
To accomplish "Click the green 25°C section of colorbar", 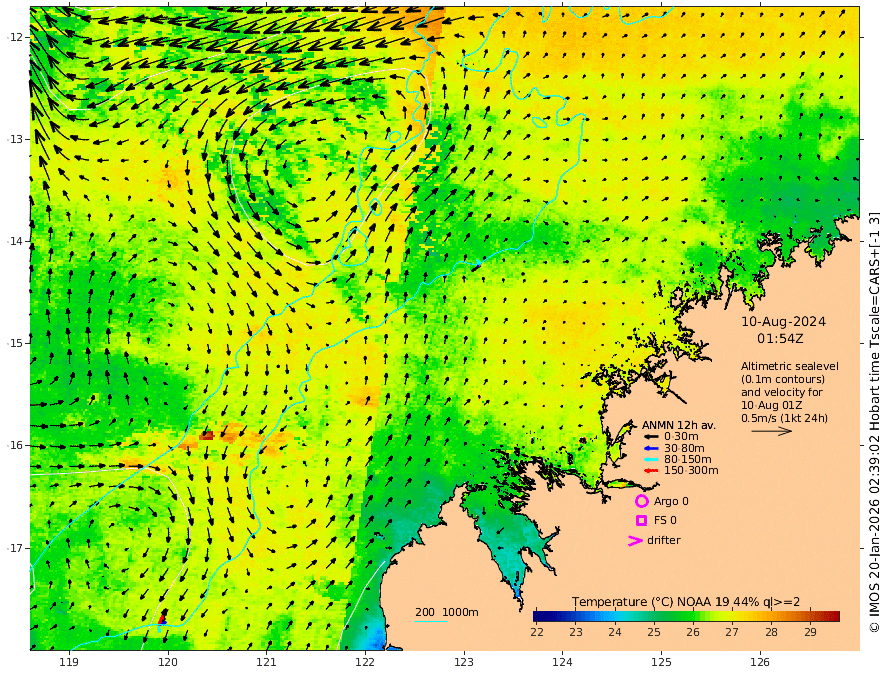I will point(654,617).
